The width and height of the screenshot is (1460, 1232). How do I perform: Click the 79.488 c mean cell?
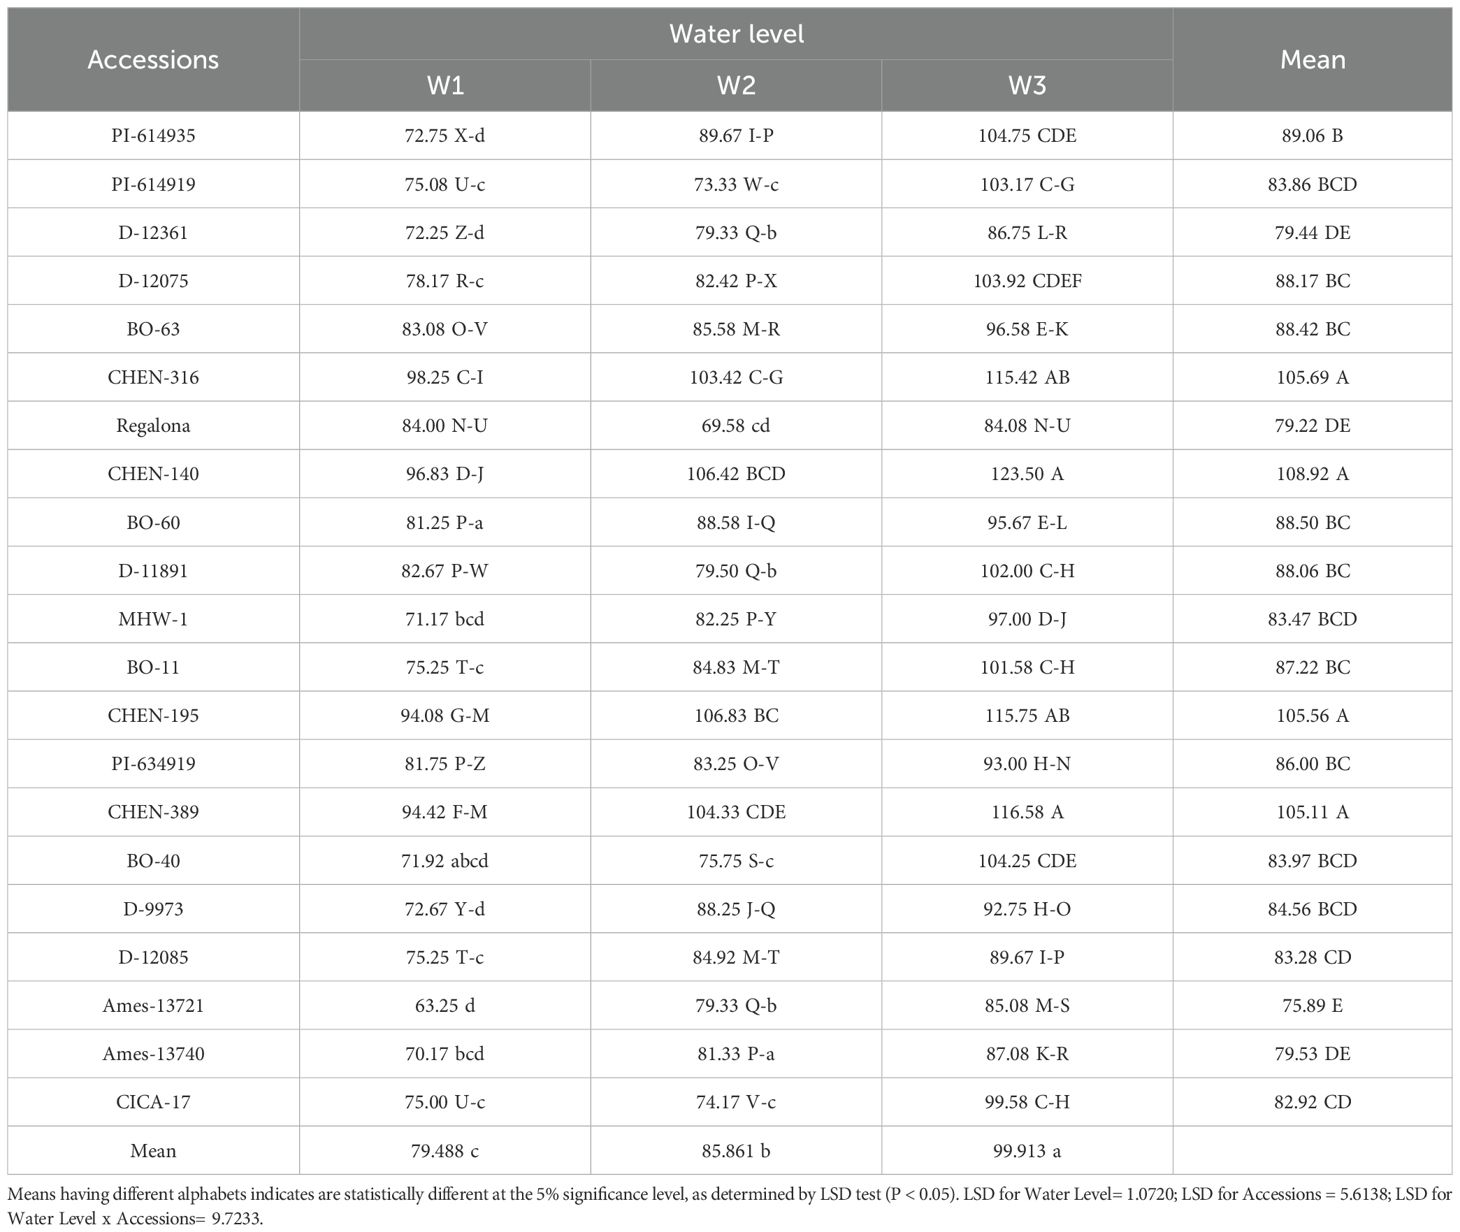[x=445, y=1151]
